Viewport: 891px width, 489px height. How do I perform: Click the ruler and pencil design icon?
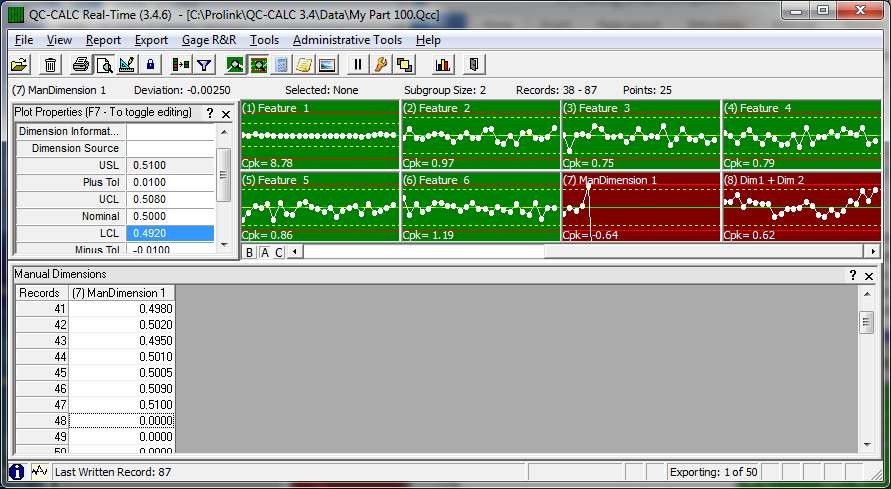pos(127,65)
